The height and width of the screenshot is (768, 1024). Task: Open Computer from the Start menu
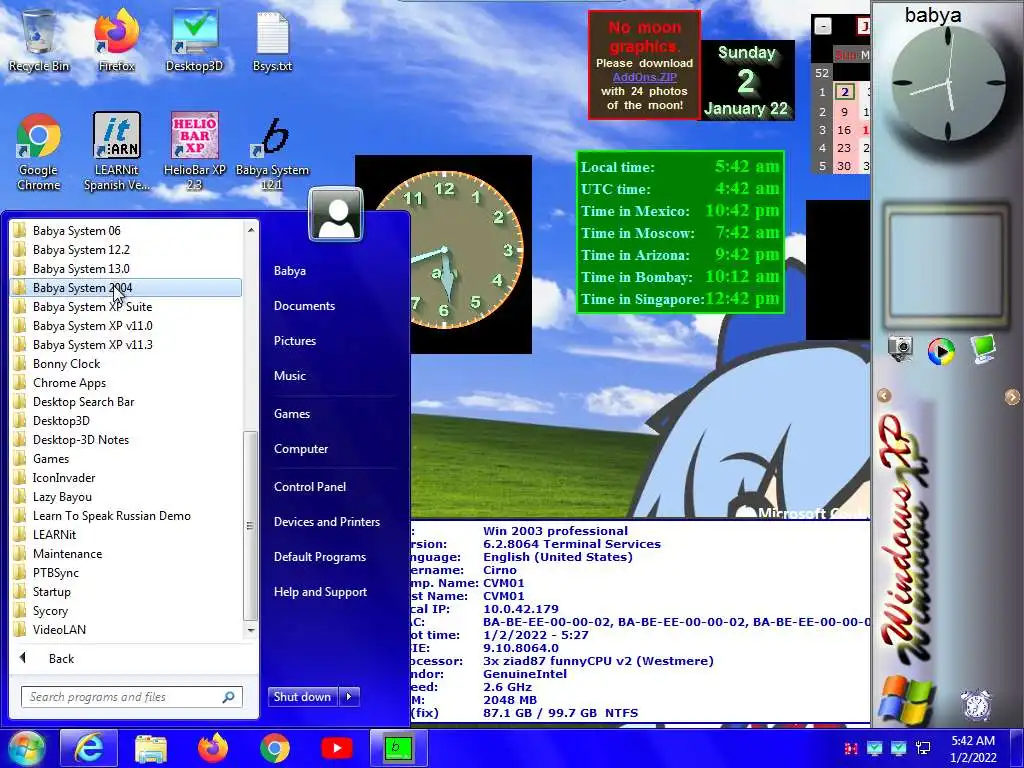click(x=300, y=449)
